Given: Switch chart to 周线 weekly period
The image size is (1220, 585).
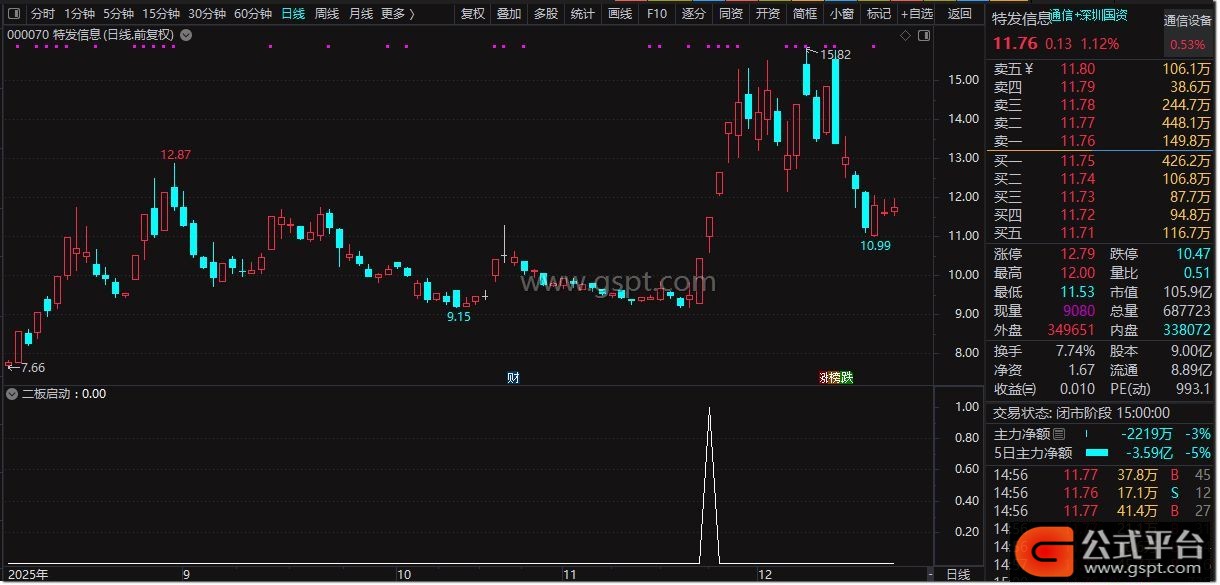Looking at the screenshot, I should click(327, 14).
